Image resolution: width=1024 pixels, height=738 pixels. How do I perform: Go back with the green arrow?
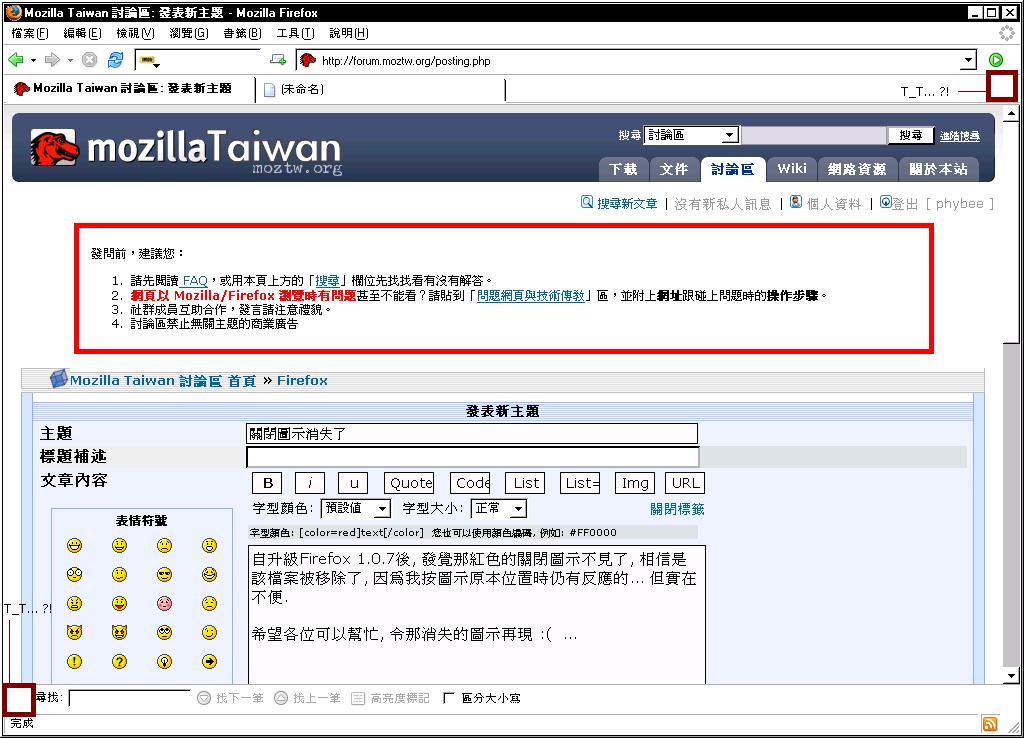click(16, 60)
